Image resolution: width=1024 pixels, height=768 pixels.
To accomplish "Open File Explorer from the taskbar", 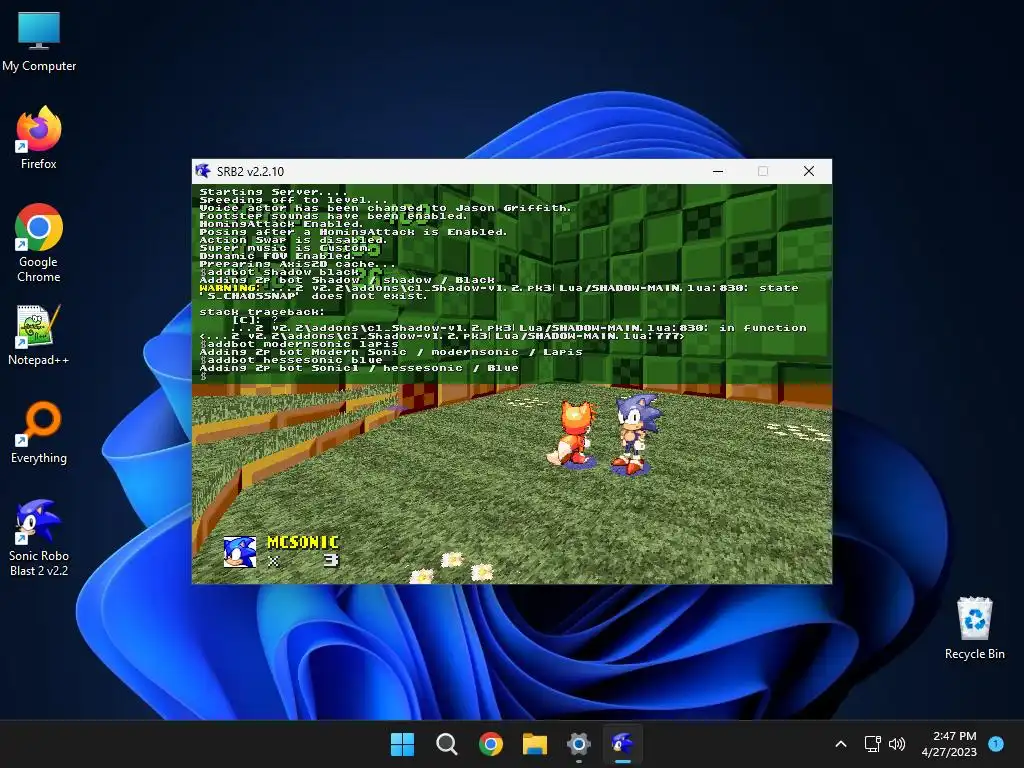I will 535,744.
